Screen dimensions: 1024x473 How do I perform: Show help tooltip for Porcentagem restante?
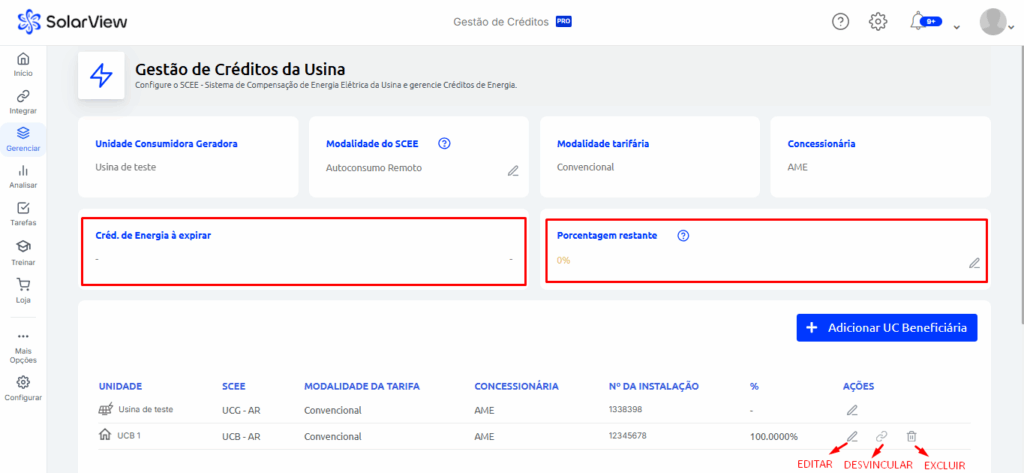[684, 236]
